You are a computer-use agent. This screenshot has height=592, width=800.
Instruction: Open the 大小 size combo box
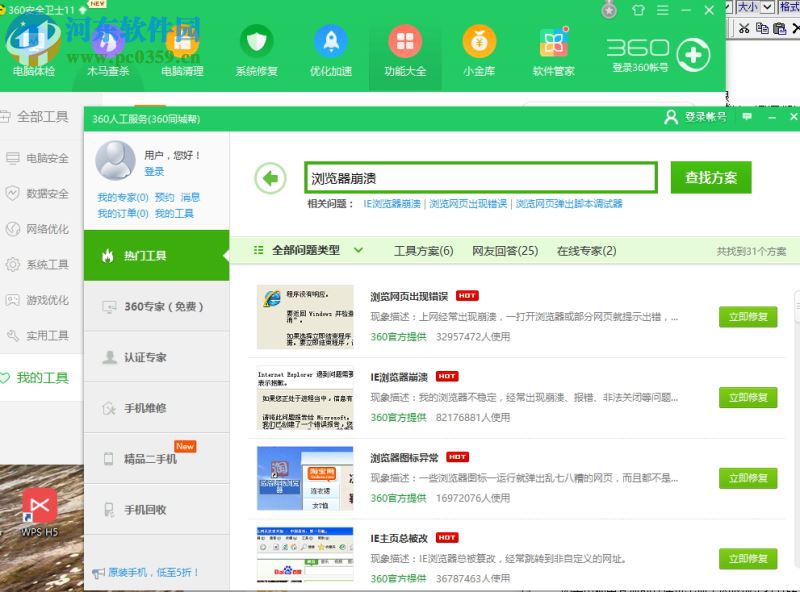coord(757,7)
